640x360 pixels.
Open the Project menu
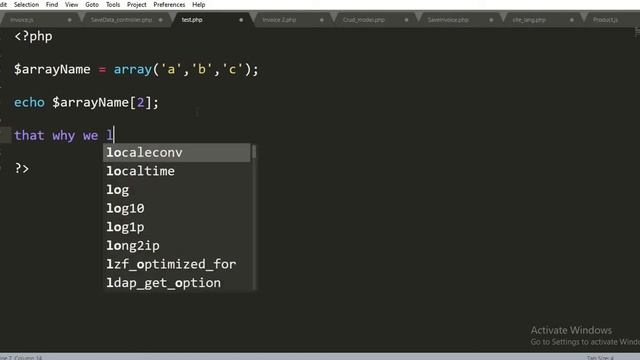coord(137,4)
